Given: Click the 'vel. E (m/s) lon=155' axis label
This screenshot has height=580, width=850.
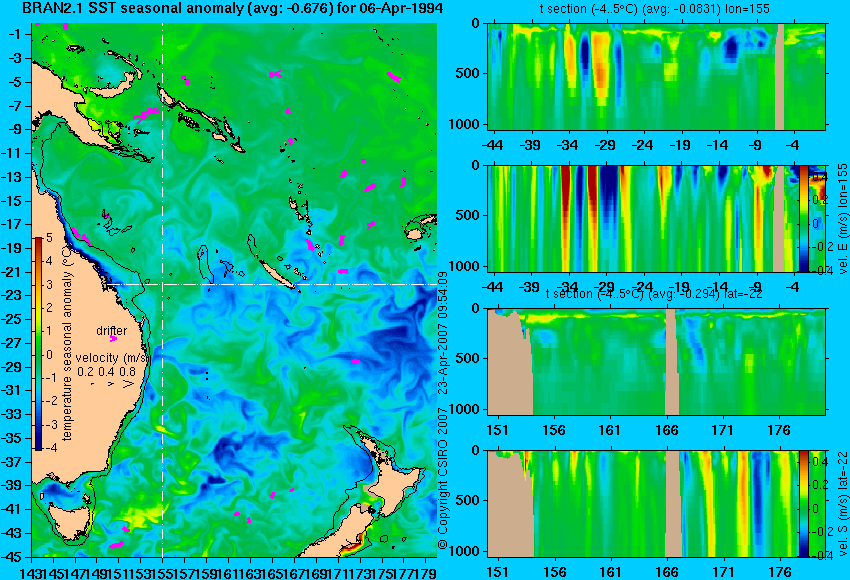Looking at the screenshot, I should click(x=842, y=218).
